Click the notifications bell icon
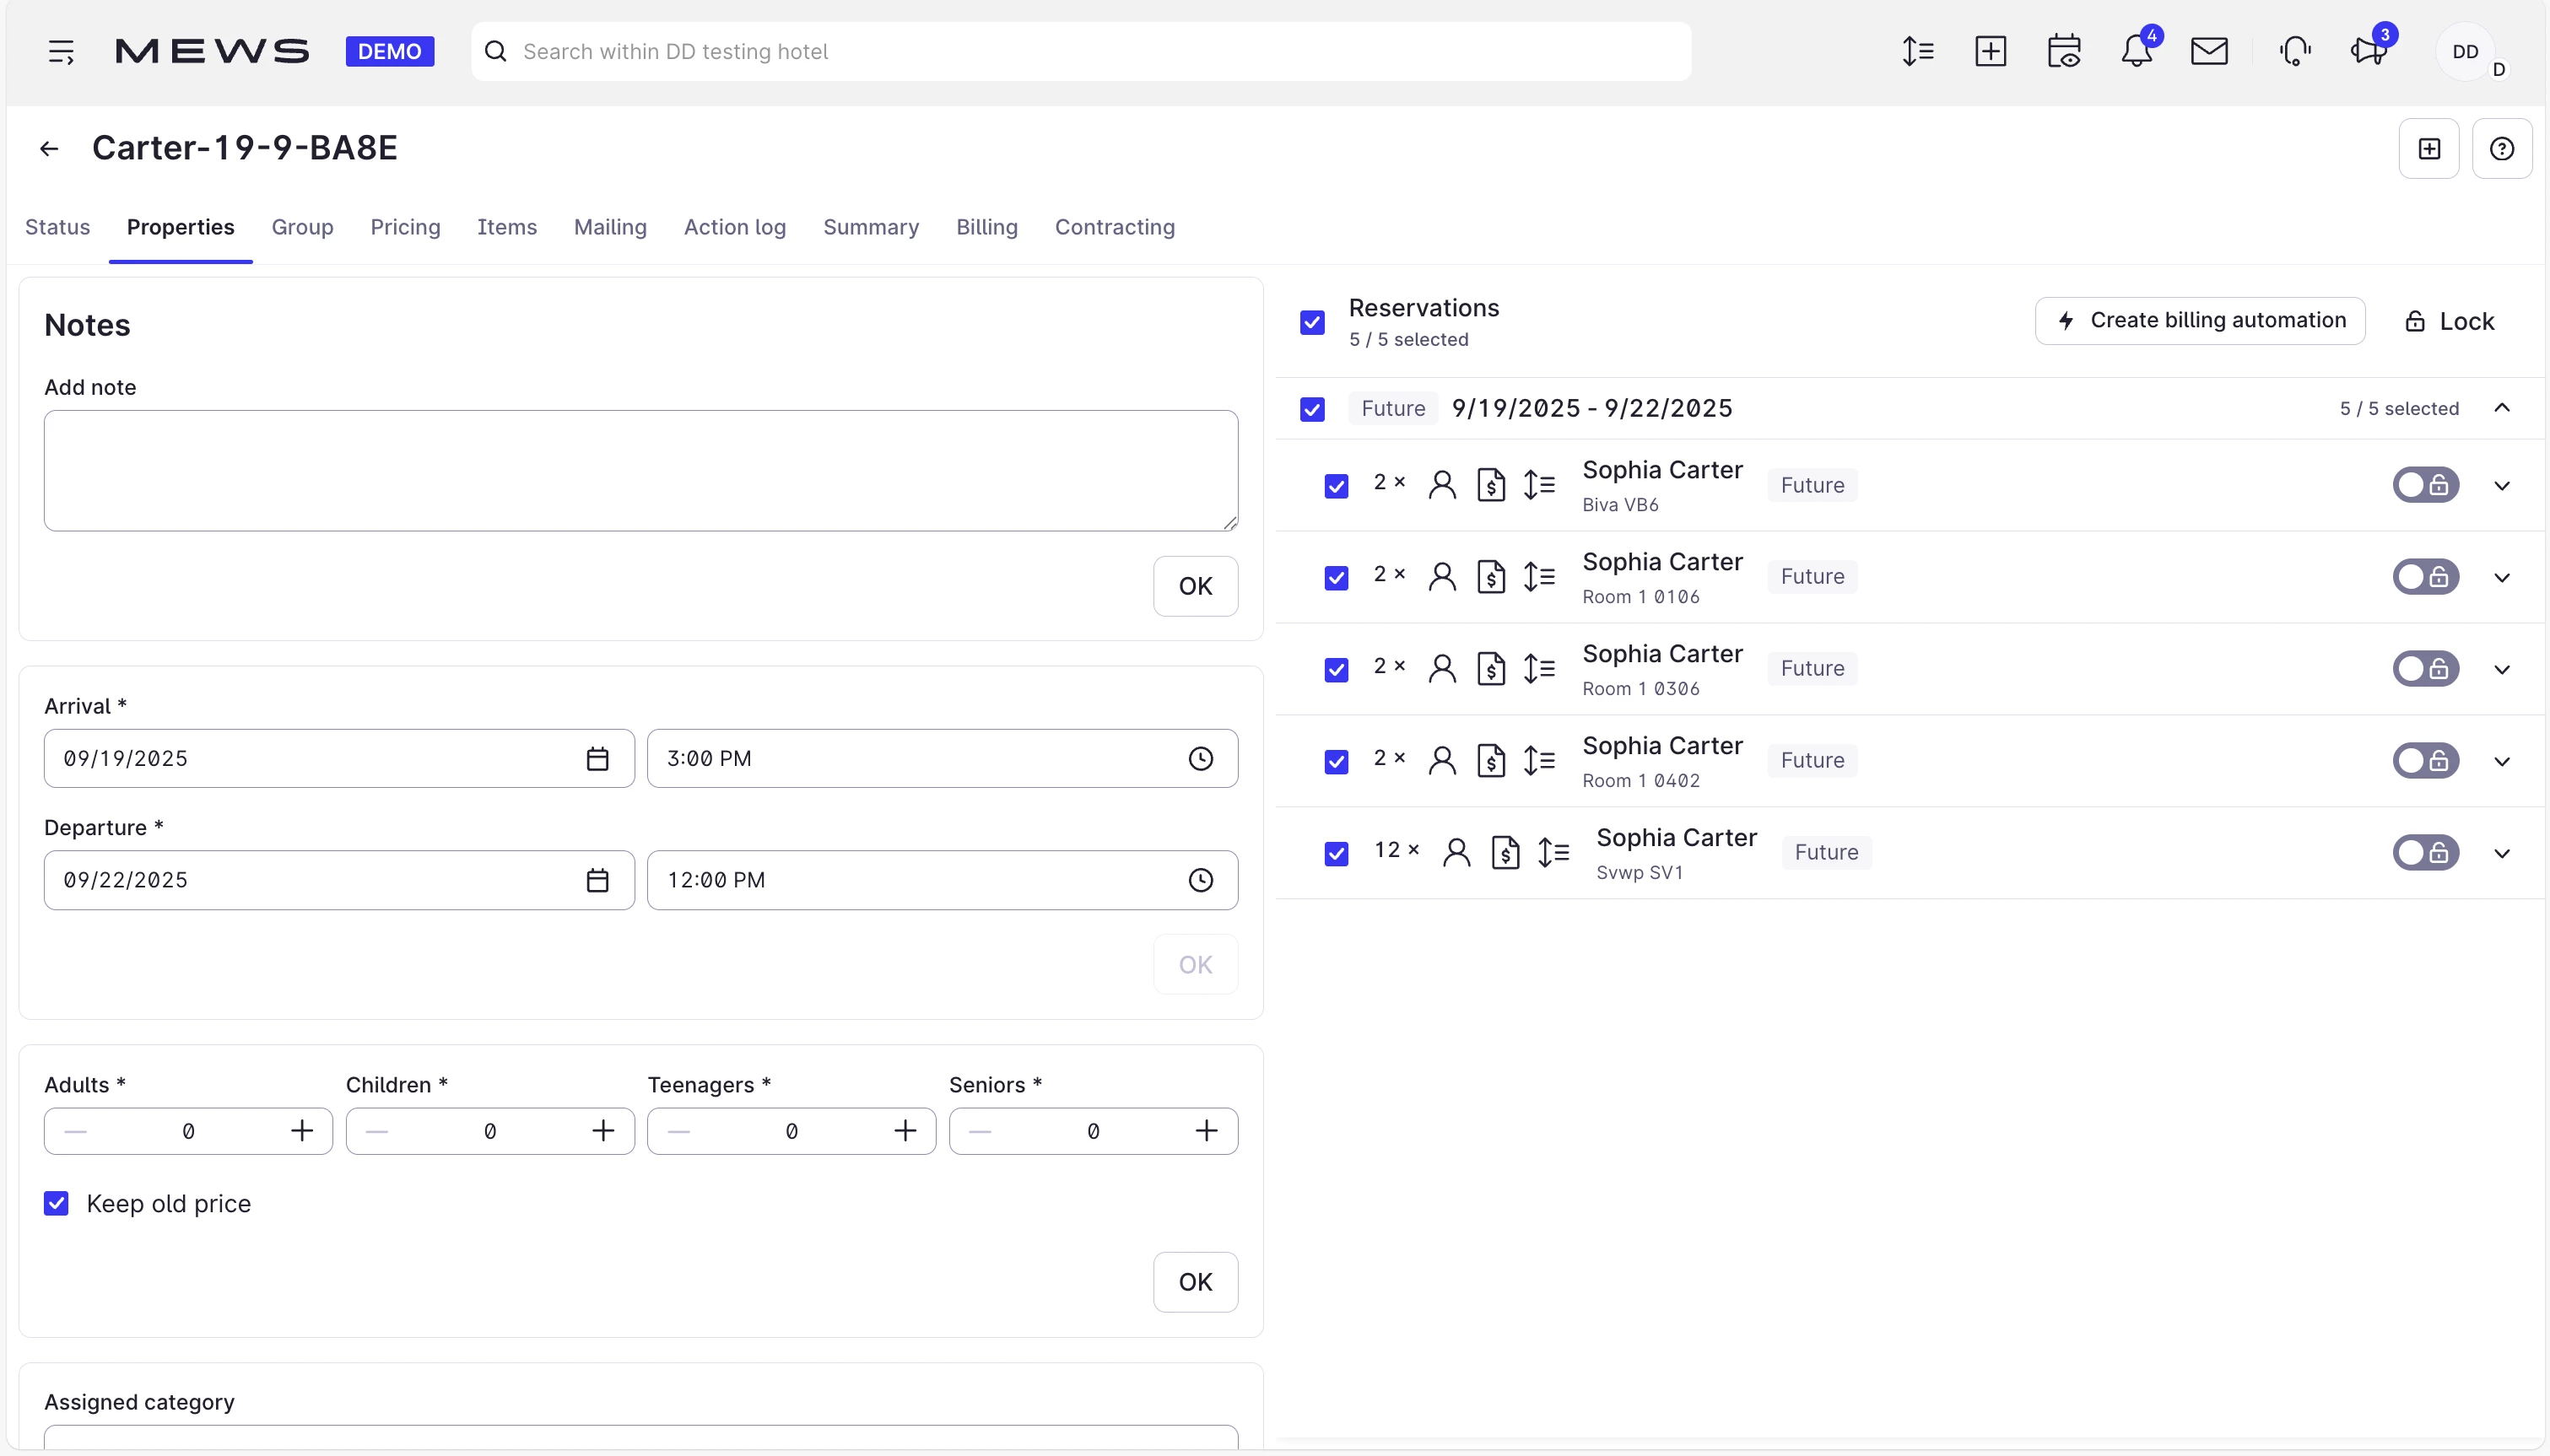Viewport: 2550px width, 1456px height. coord(2136,52)
